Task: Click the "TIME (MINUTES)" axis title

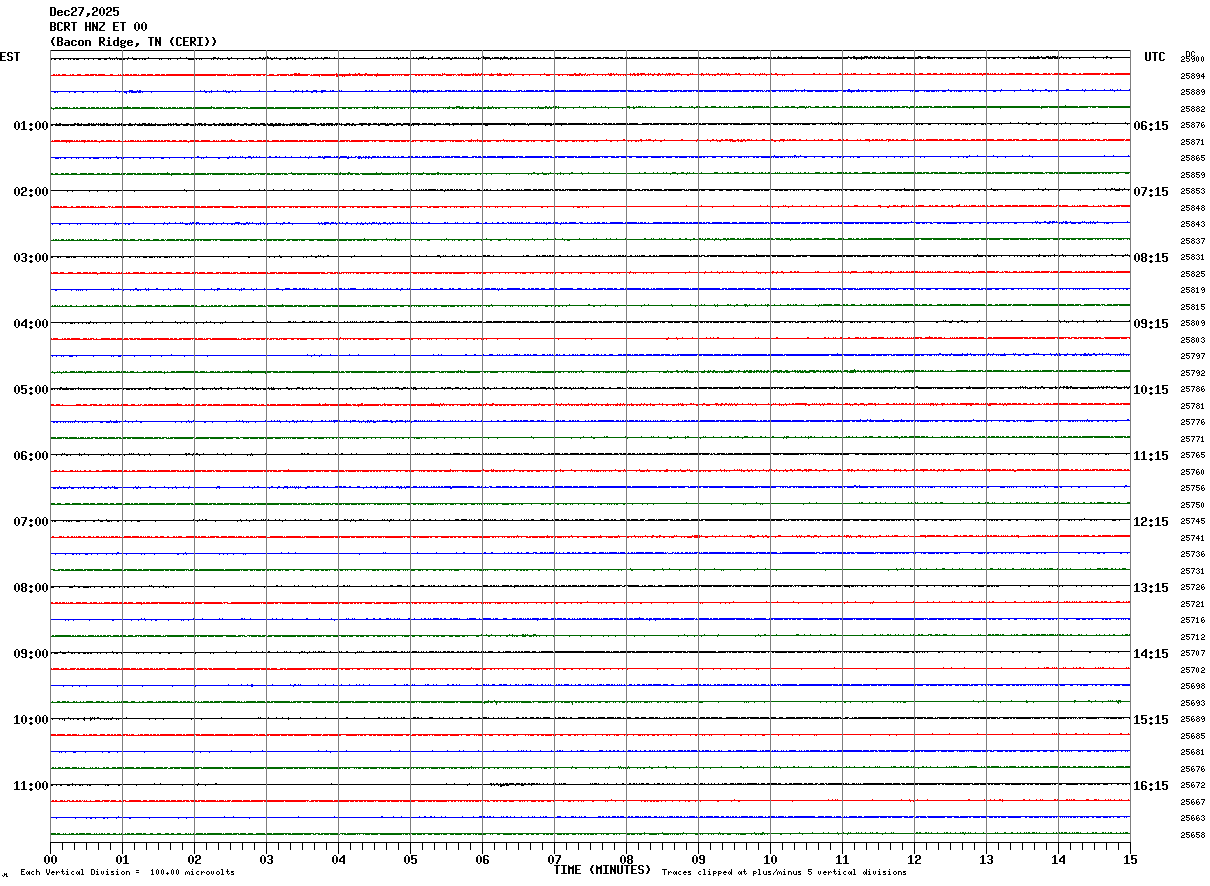Action: tap(602, 870)
